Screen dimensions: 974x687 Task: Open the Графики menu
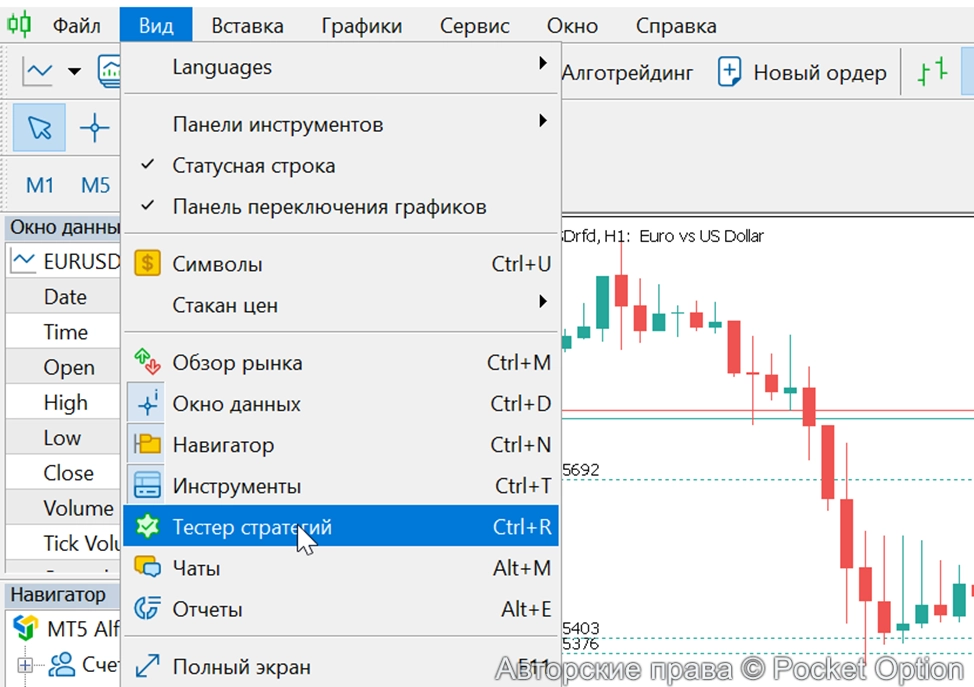click(360, 25)
